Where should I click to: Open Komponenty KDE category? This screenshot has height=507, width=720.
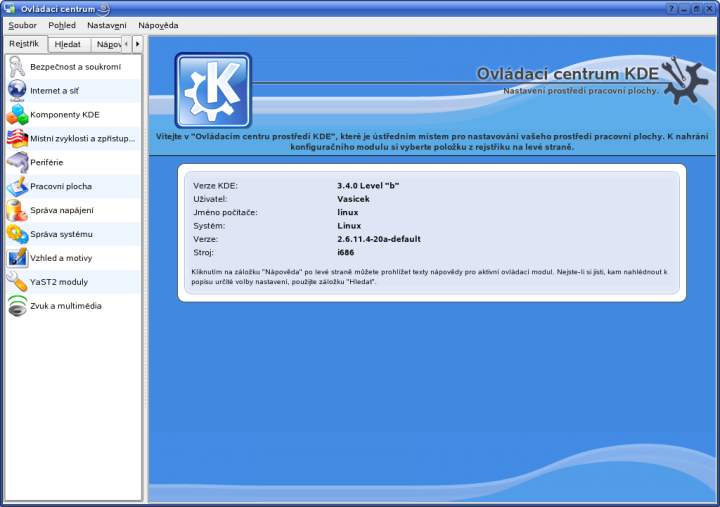pyautogui.click(x=73, y=114)
